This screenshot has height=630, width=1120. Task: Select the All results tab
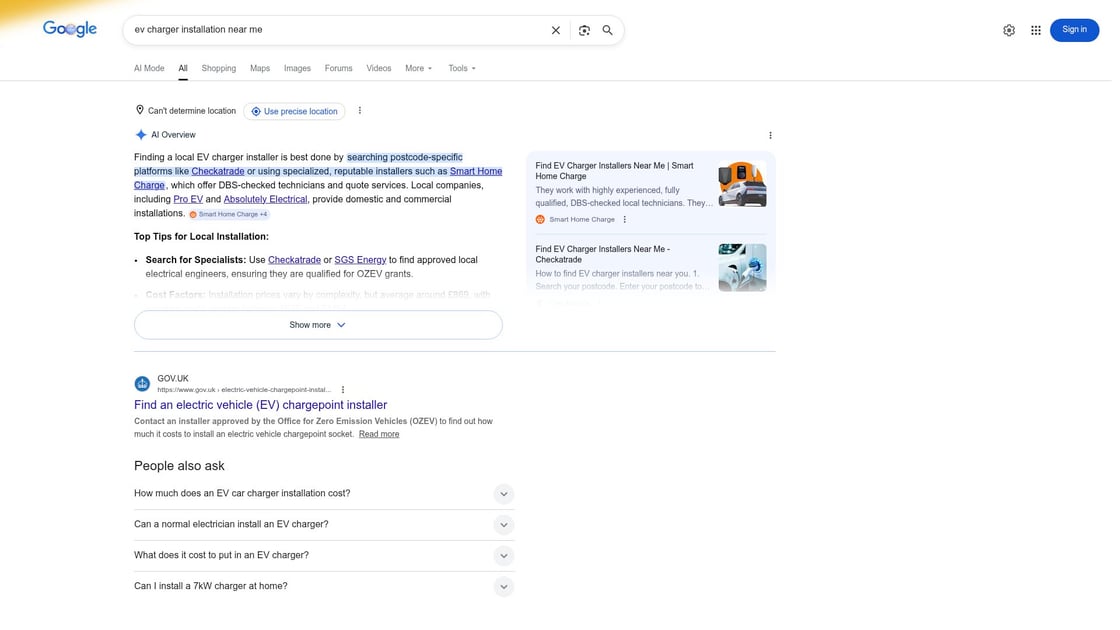(183, 69)
